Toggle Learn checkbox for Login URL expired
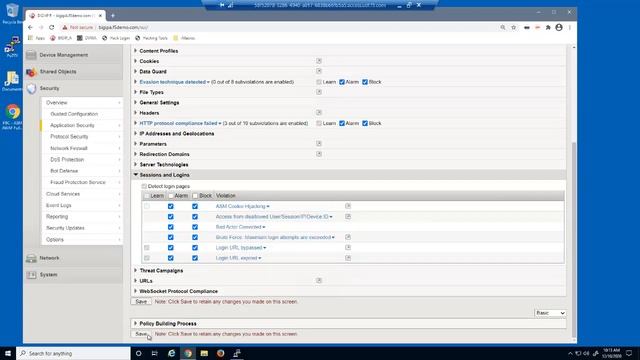 (x=147, y=258)
